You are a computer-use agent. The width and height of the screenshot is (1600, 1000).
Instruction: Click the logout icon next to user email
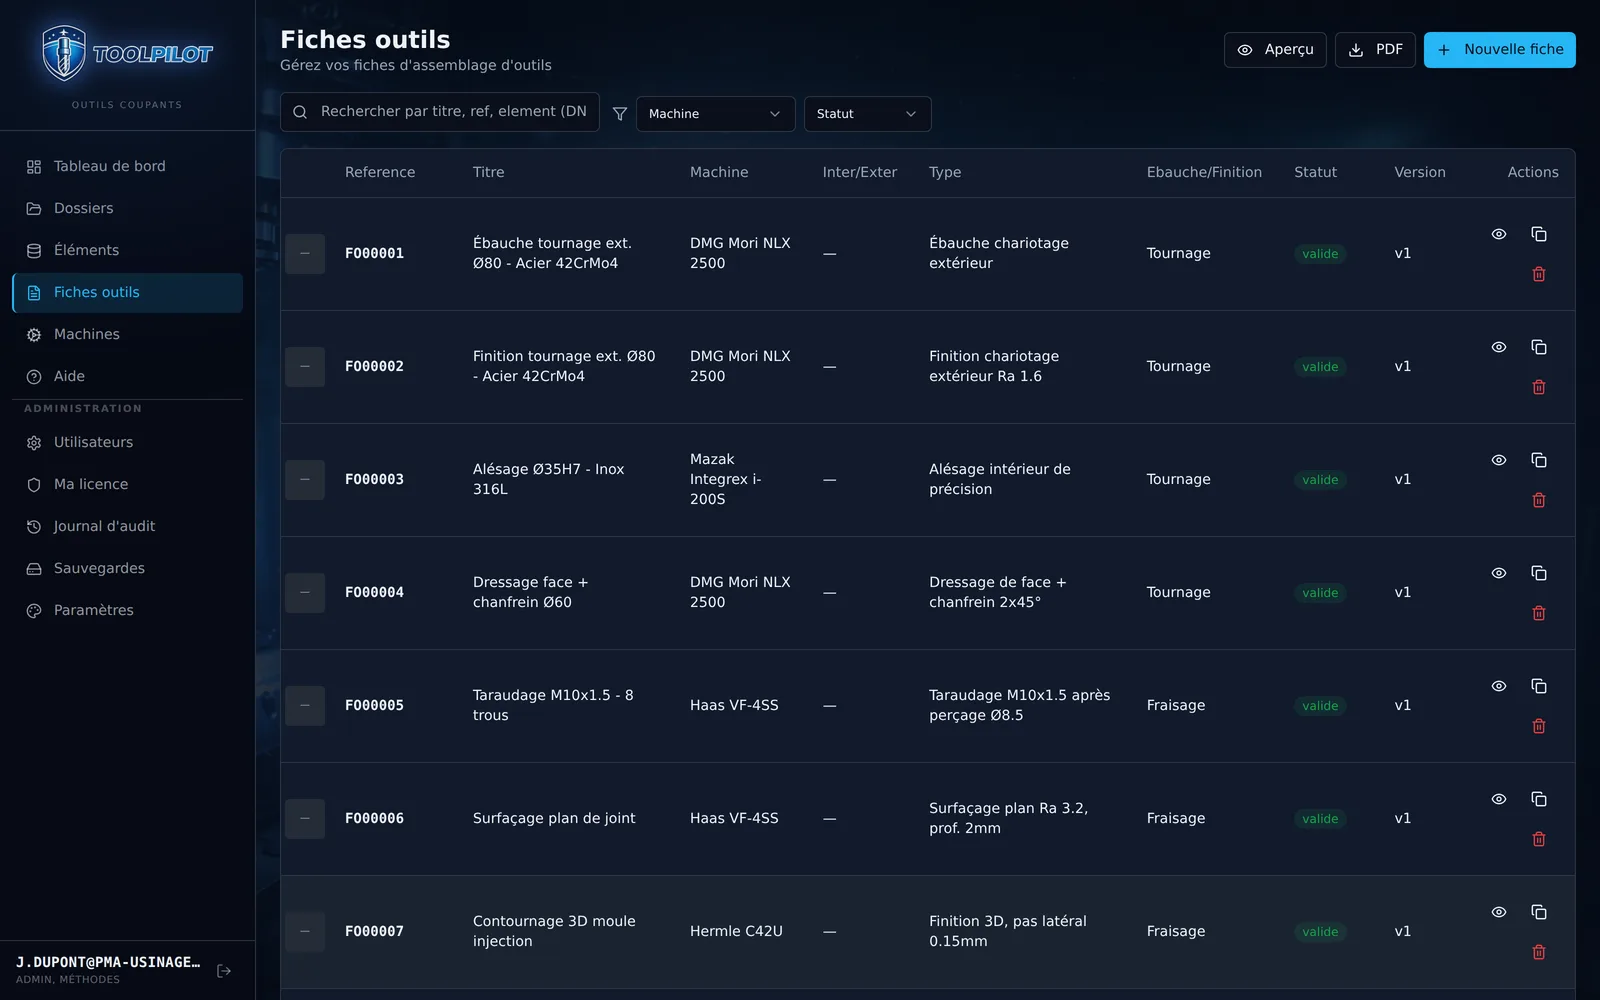224,971
